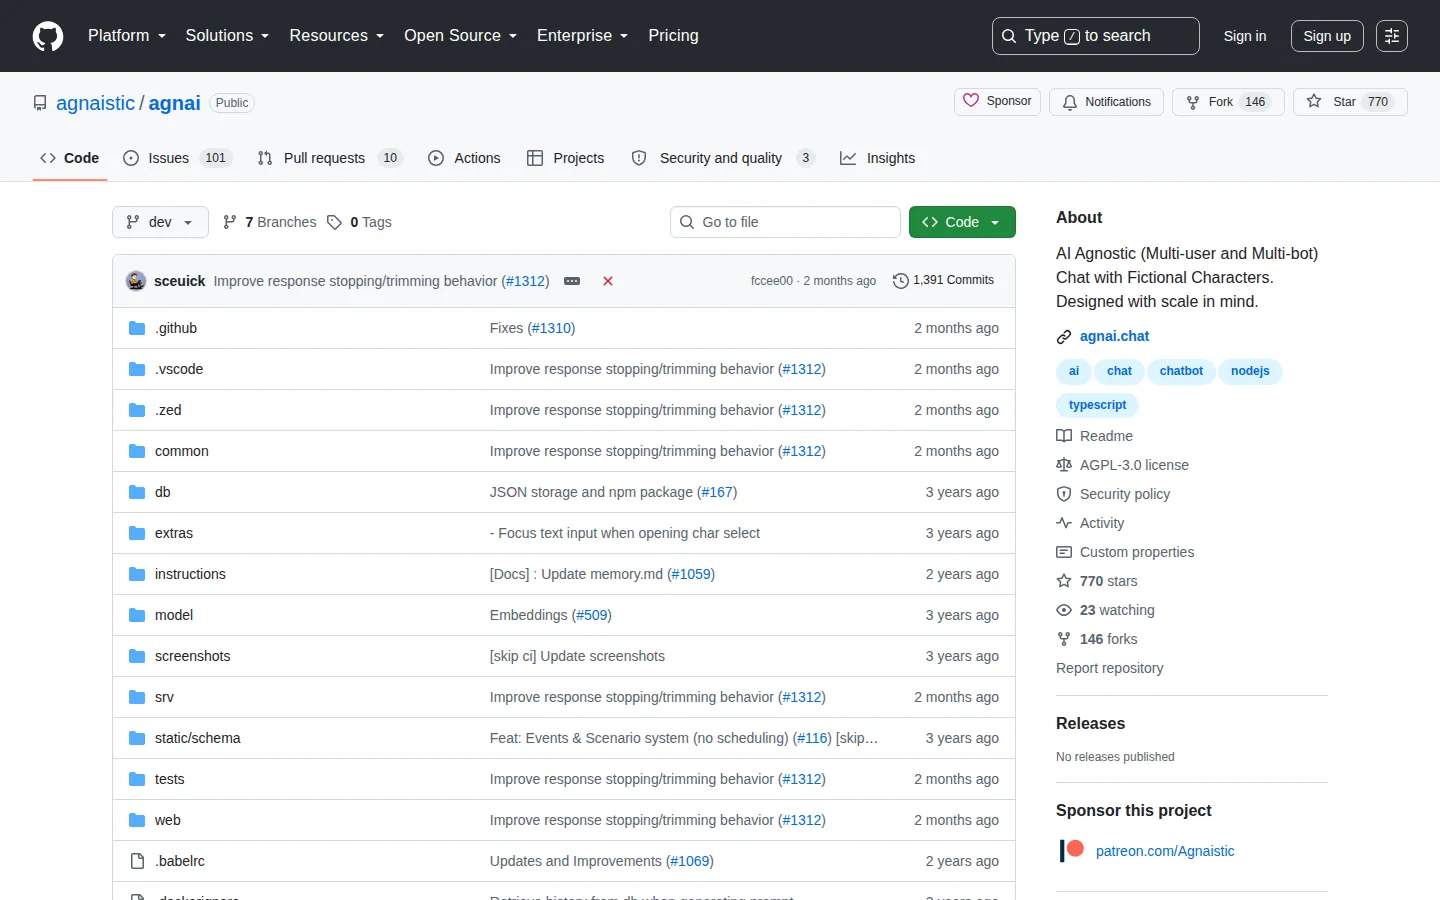1440x900 pixels.
Task: Open the GitHub home logo
Action: pyautogui.click(x=48, y=36)
